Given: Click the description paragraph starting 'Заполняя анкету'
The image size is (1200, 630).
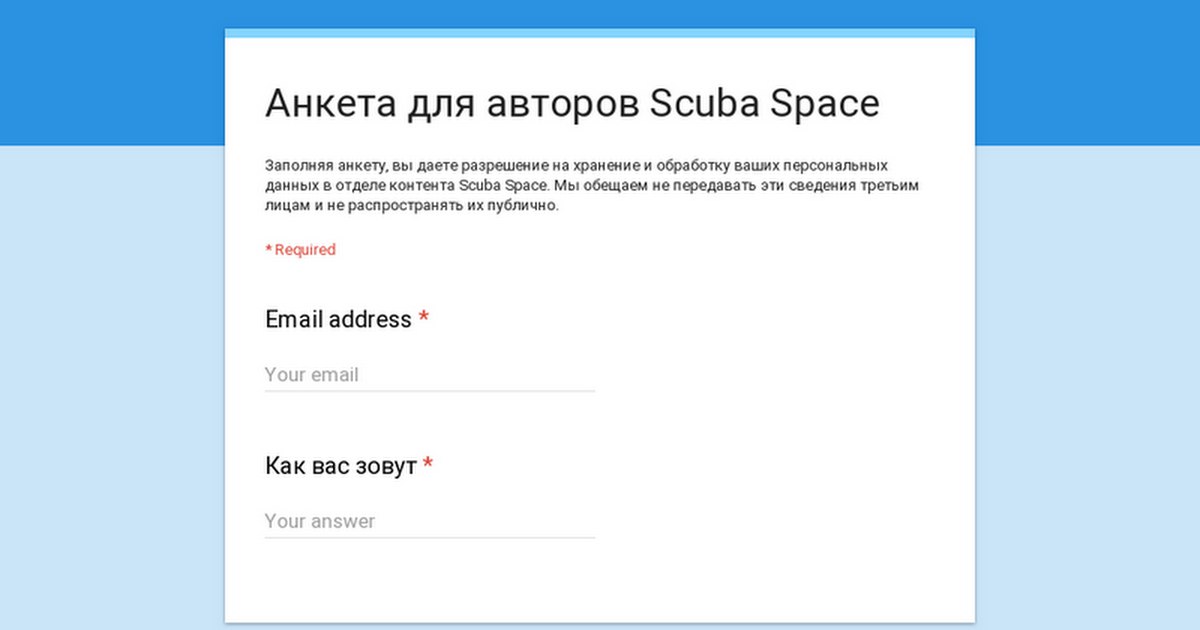Looking at the screenshot, I should pyautogui.click(x=592, y=186).
